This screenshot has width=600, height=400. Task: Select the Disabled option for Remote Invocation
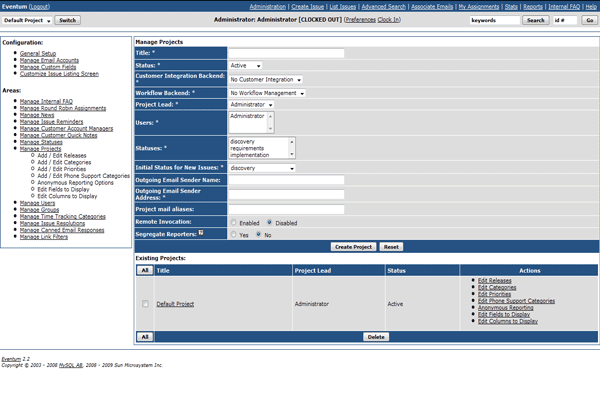pos(269,222)
